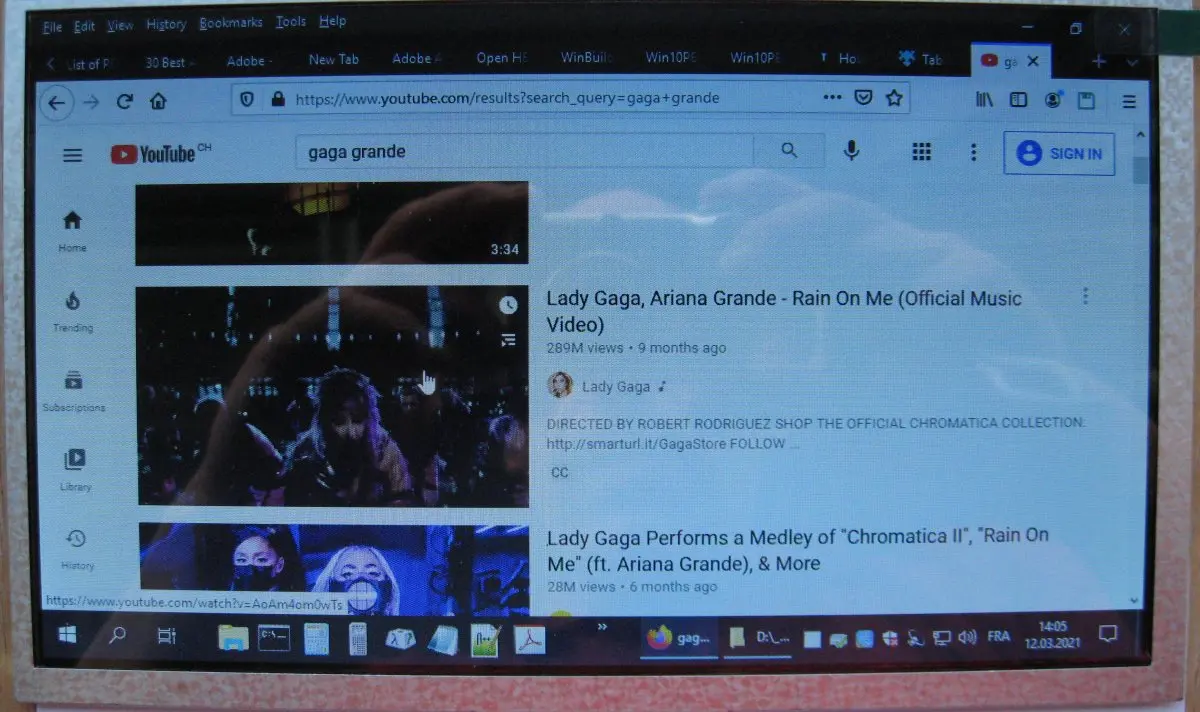Screen dimensions: 1200x712
Task: Open the Windows notification center icon
Action: click(1108, 633)
